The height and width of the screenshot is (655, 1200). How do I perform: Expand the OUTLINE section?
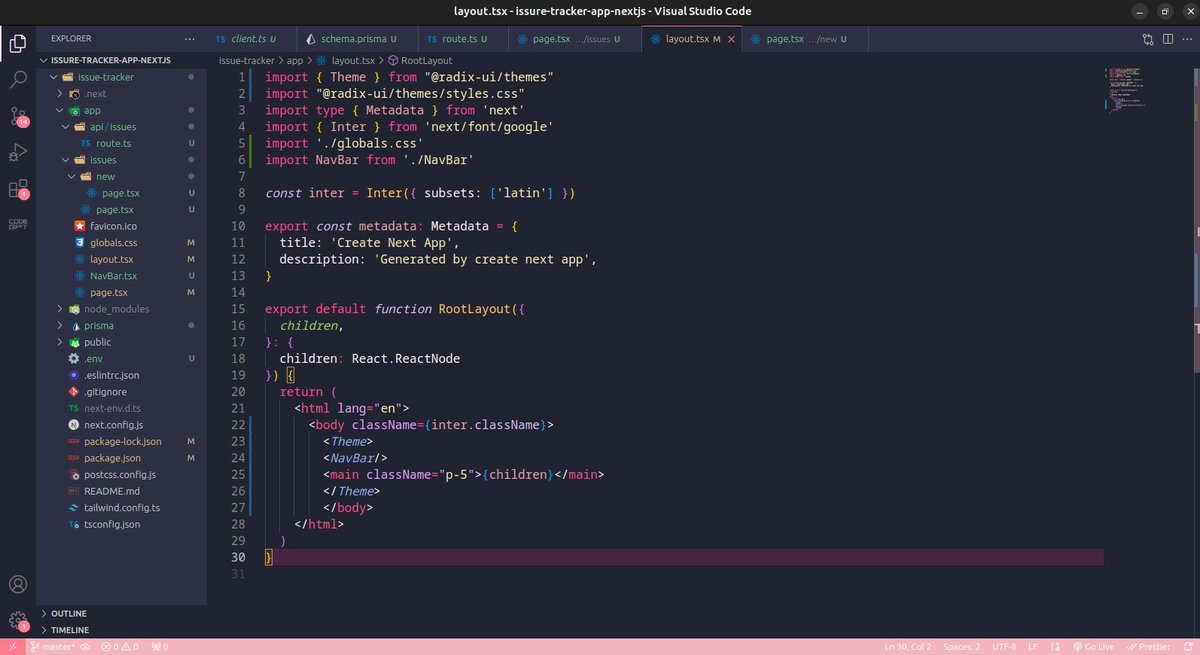(120, 613)
